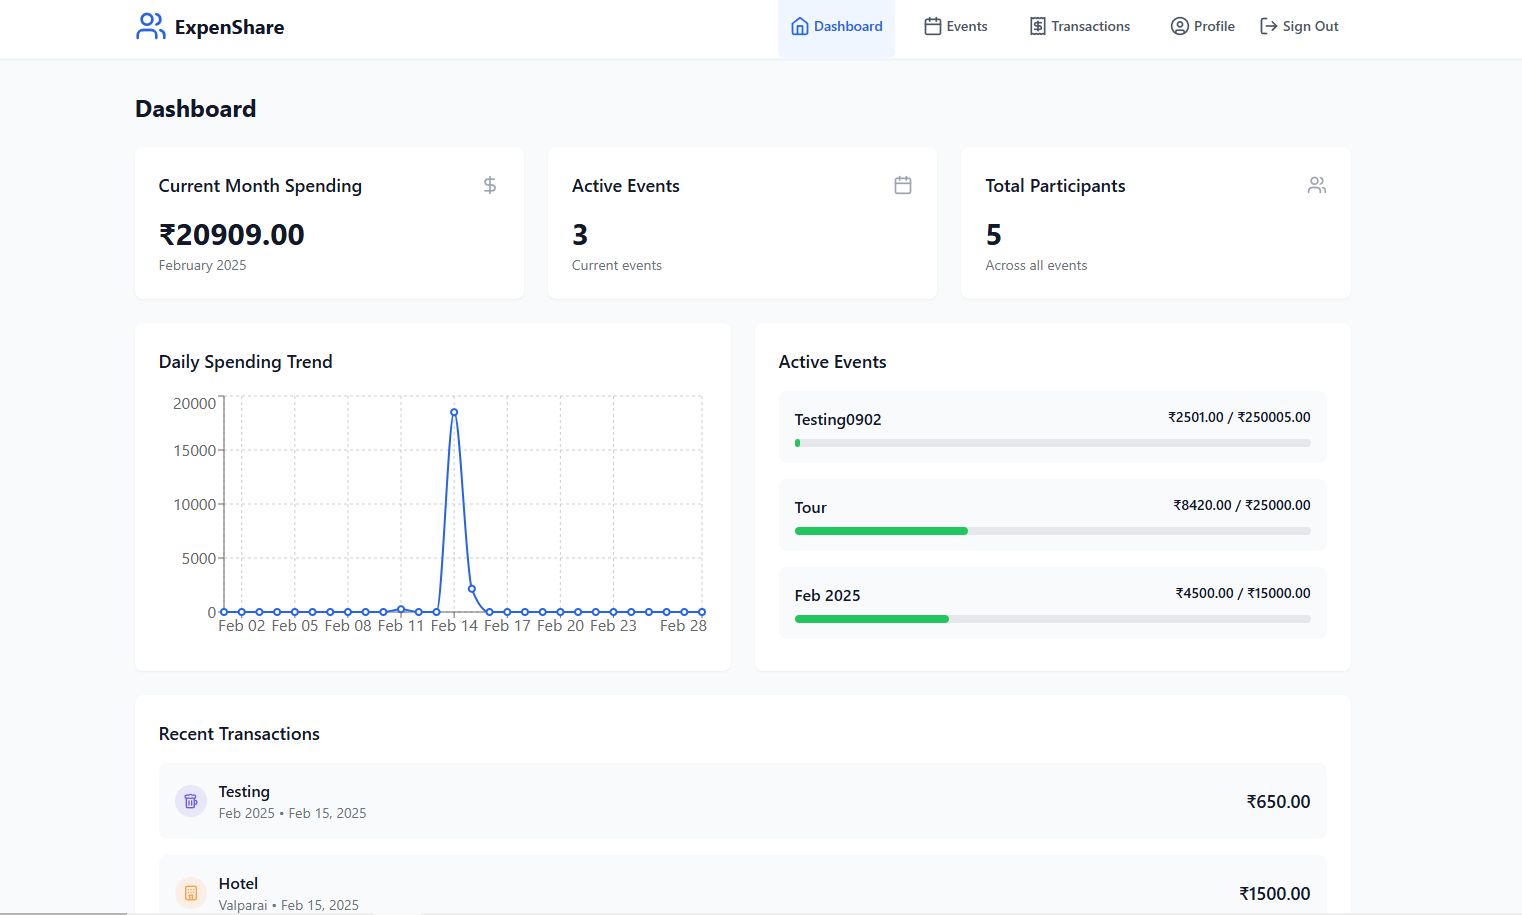
Task: Click the ₹2501.00 / ₹250005.00 budget text
Action: point(1239,417)
